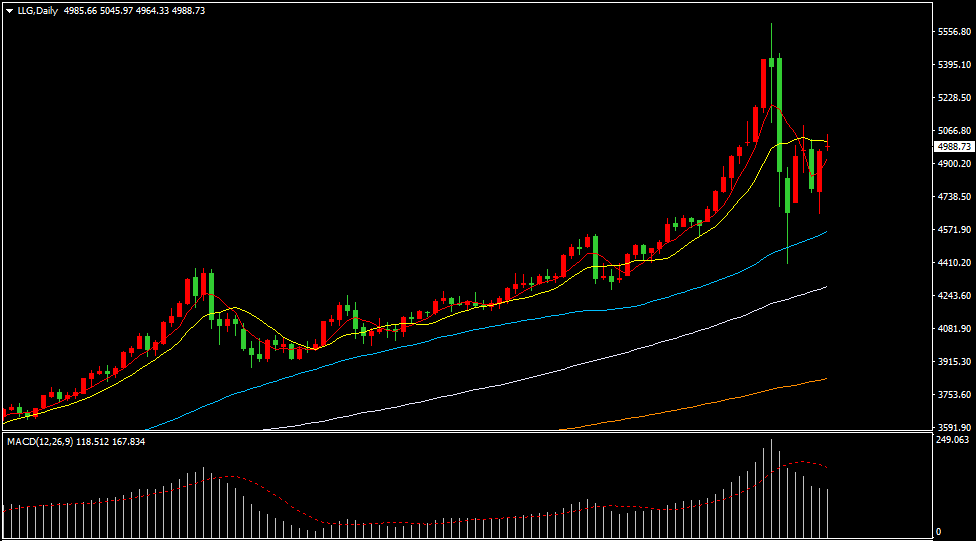Click the MACD scale value 249.063

click(x=952, y=440)
